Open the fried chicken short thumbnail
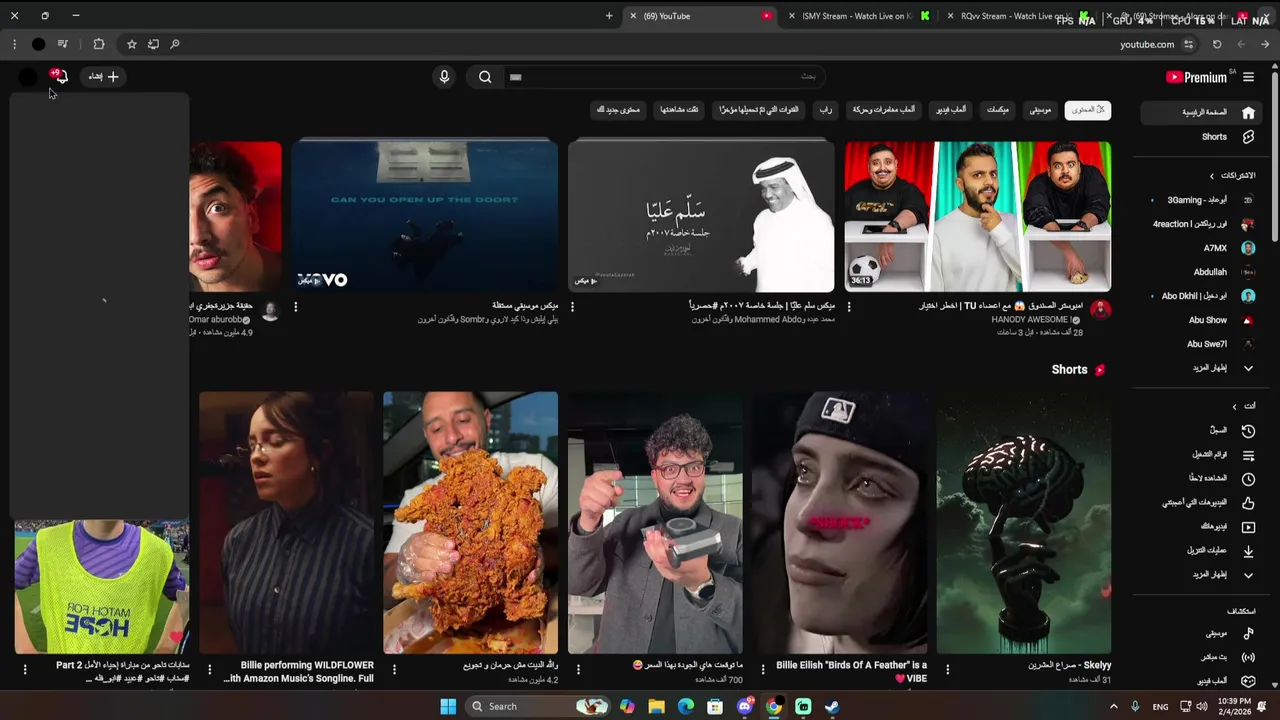This screenshot has height=720, width=1280. point(470,523)
